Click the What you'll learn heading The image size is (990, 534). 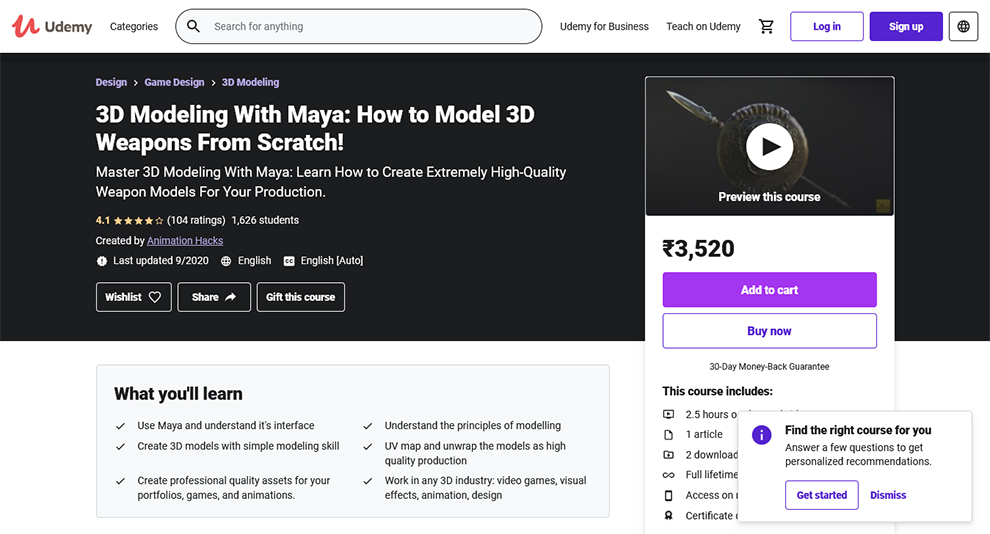click(x=178, y=394)
